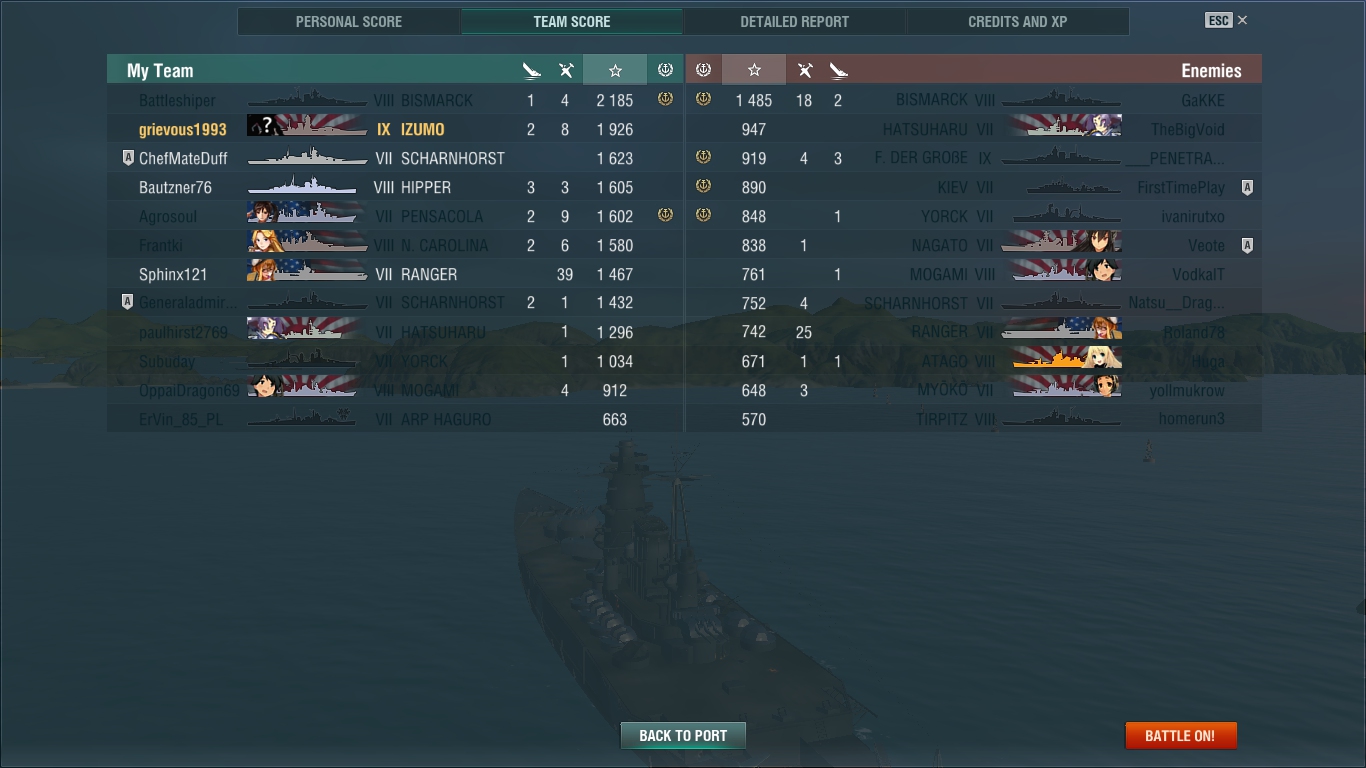Click the Back to Port button
1366x768 pixels.
tap(683, 735)
